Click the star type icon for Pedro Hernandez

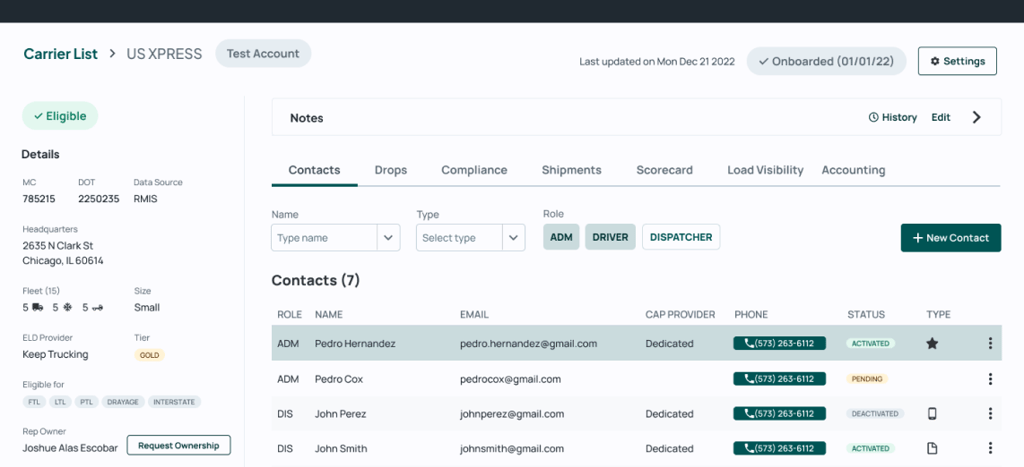click(x=932, y=344)
